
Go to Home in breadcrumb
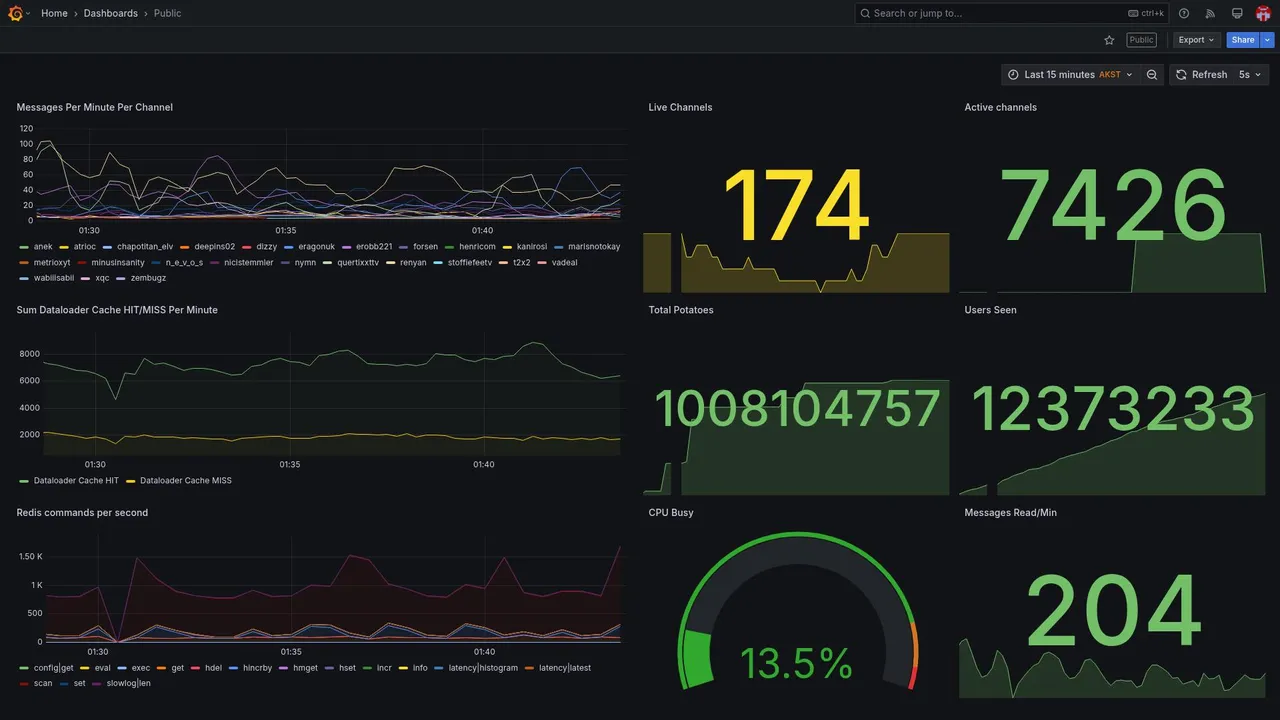click(54, 13)
